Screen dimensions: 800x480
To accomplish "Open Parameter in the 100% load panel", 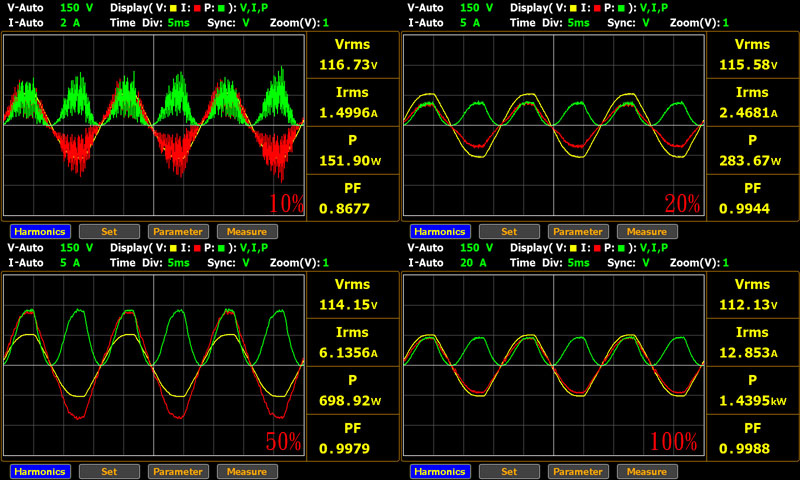I will point(578,471).
